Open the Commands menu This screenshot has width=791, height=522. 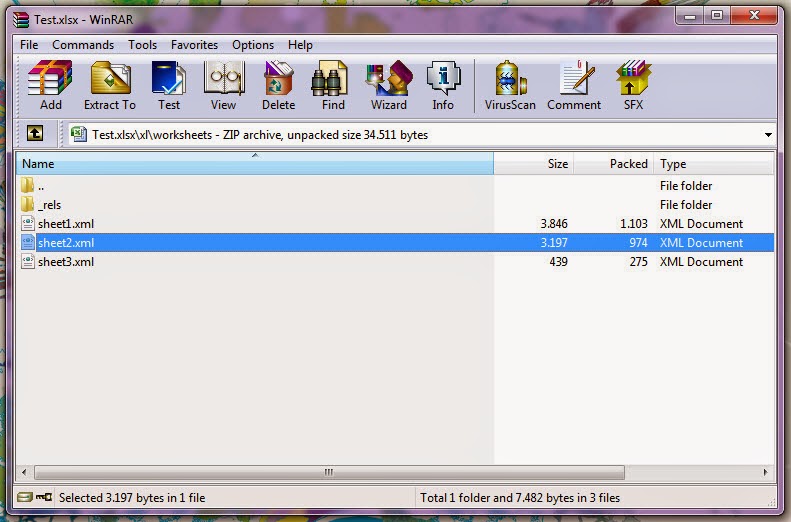point(83,45)
